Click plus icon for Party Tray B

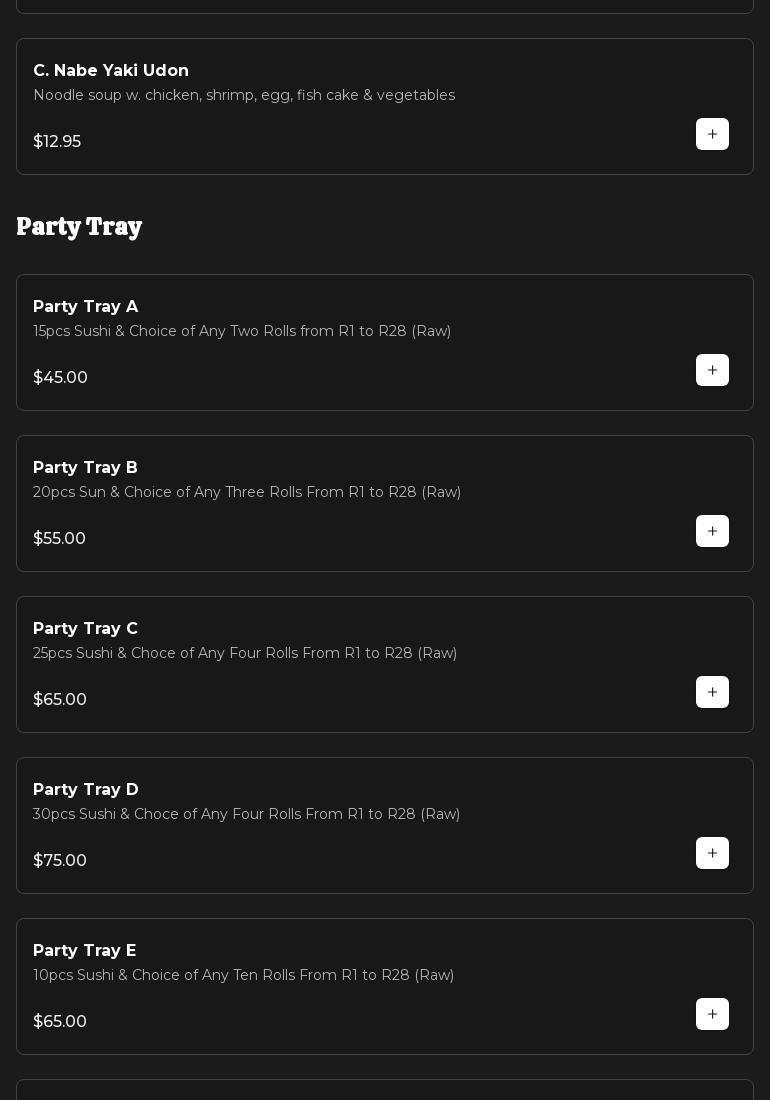pos(712,531)
